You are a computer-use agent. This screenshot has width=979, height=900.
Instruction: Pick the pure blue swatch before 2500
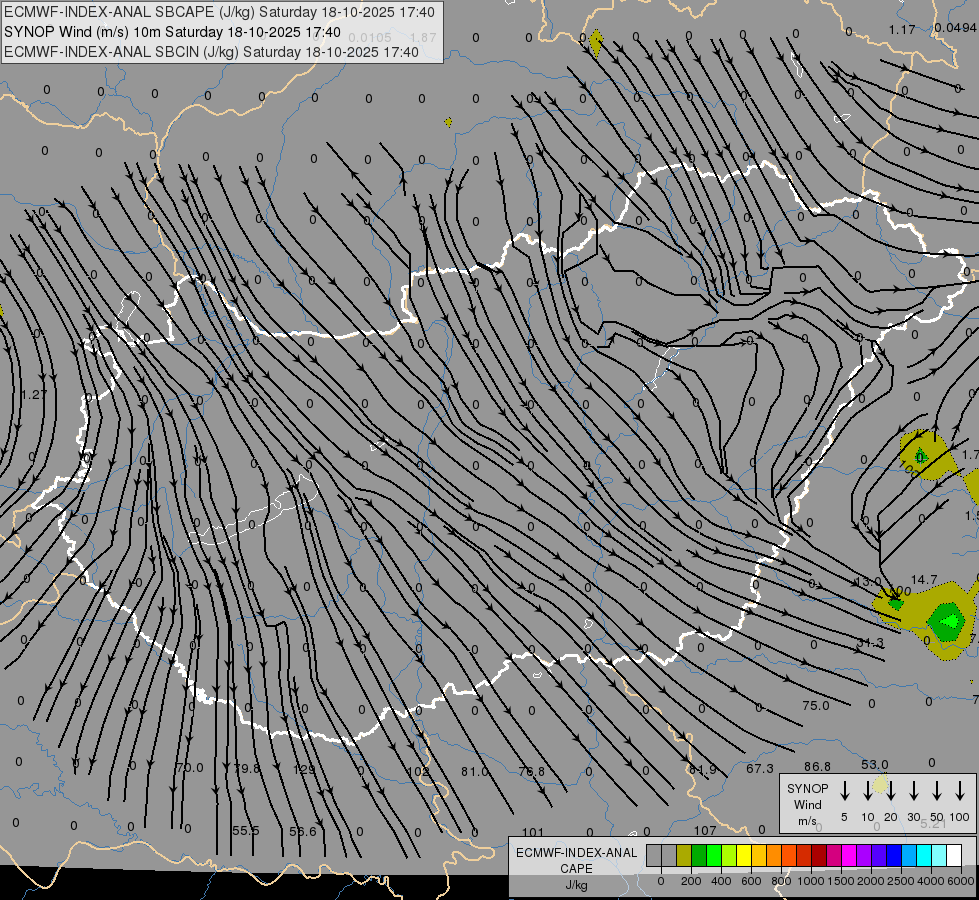click(x=893, y=856)
